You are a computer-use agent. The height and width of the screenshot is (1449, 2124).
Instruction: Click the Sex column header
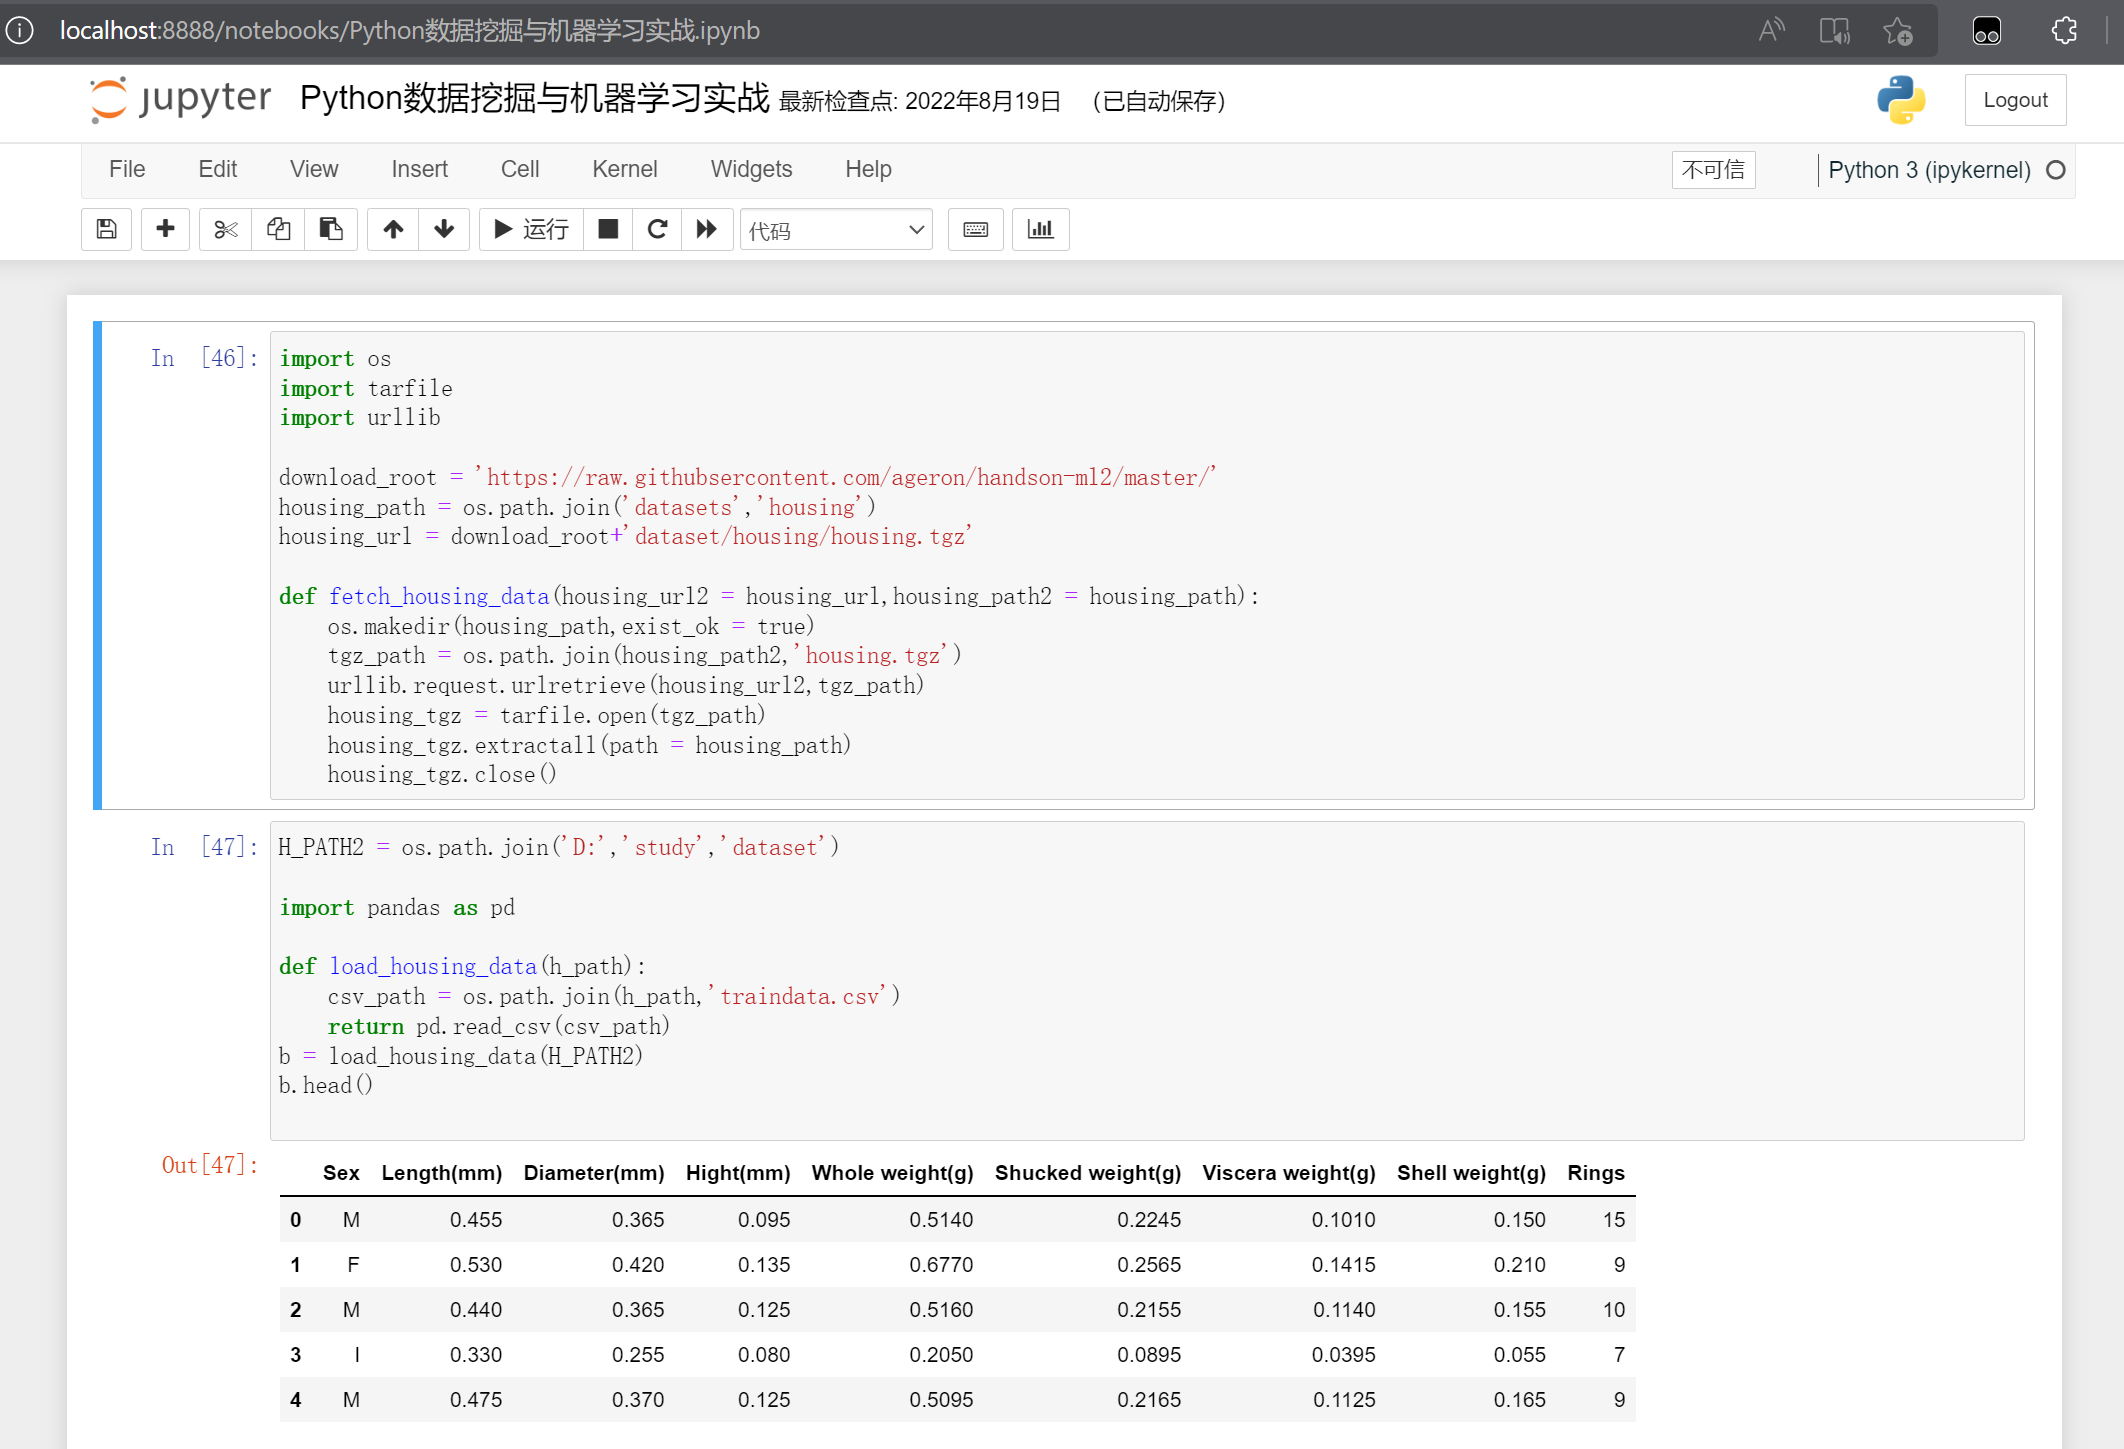tap(341, 1173)
